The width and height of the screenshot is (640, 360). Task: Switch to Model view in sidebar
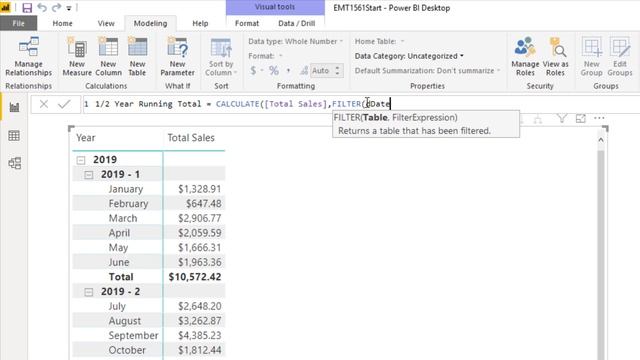pyautogui.click(x=14, y=163)
